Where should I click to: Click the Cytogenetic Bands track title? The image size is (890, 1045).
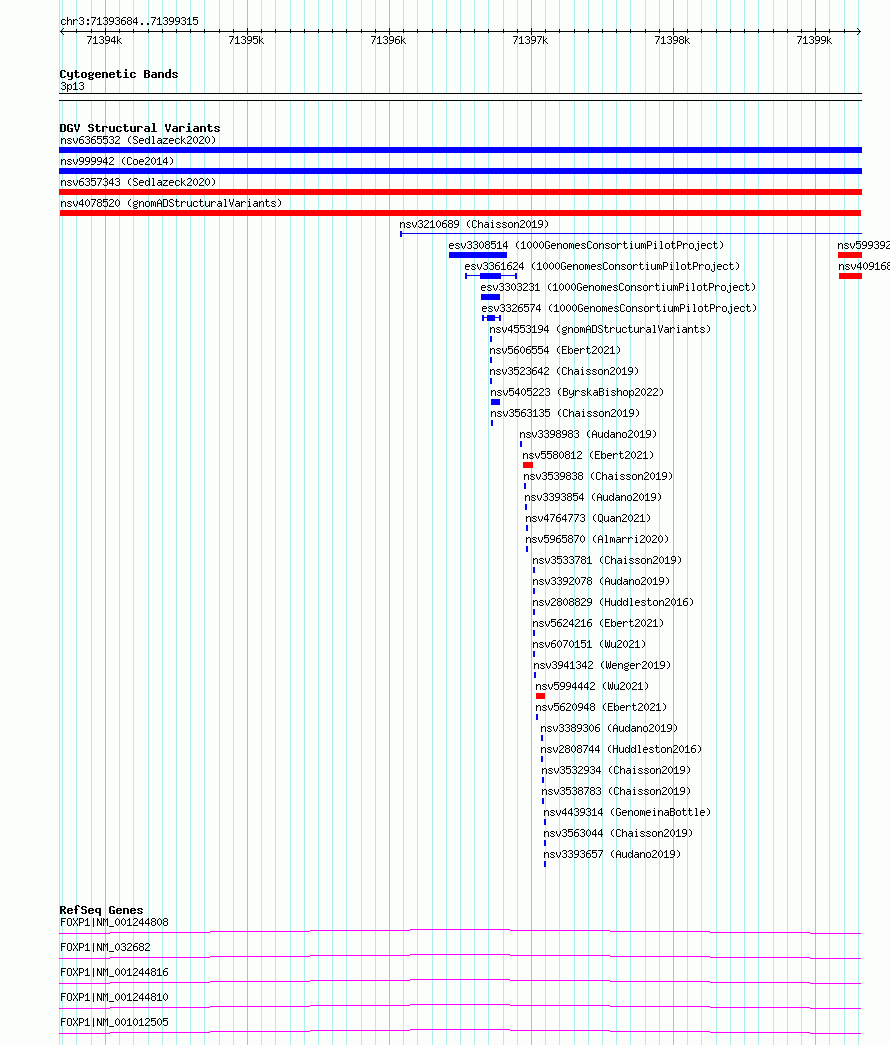pos(119,74)
